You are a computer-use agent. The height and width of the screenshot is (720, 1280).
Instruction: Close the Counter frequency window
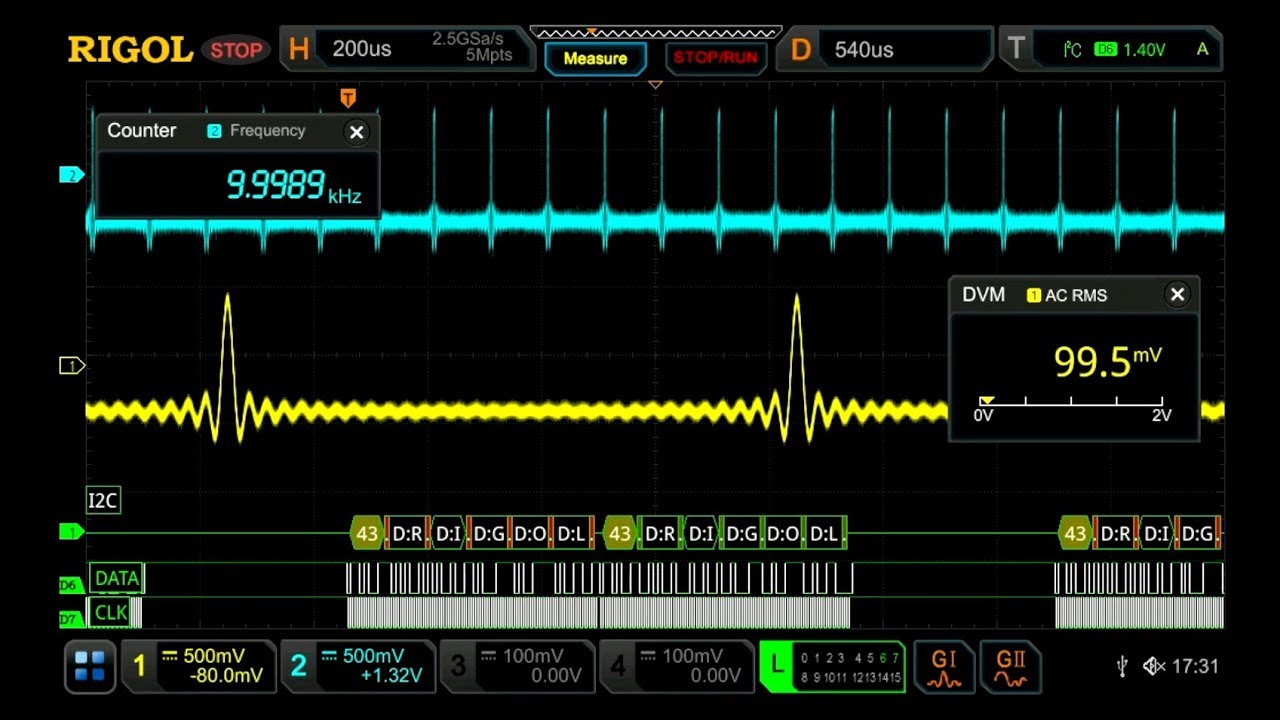(x=356, y=132)
